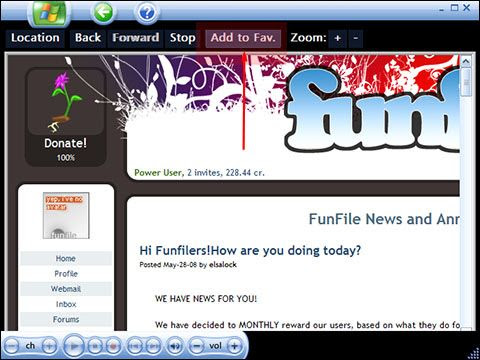Skip to previous with the rewind button
480x360 pixels.
point(134,346)
